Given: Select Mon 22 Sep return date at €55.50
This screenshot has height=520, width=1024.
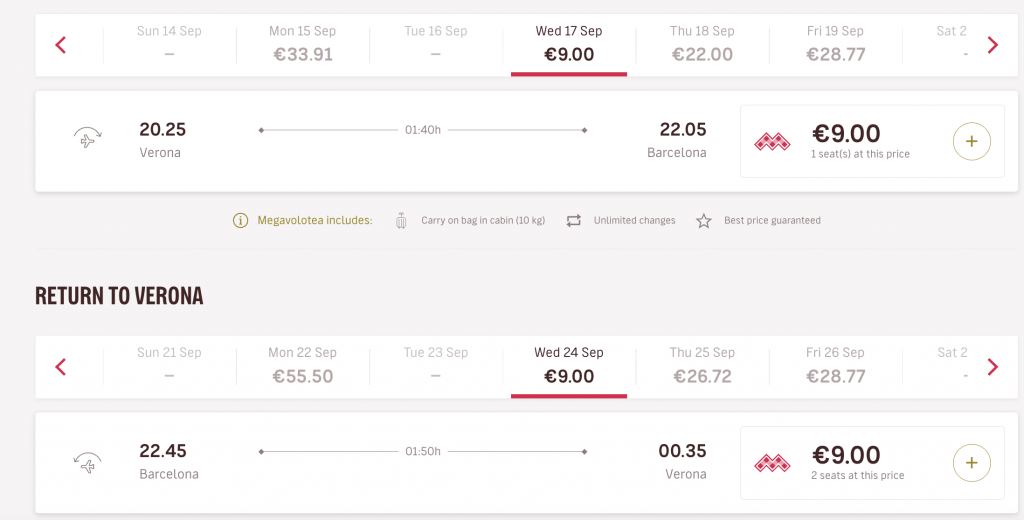Looking at the screenshot, I should point(302,366).
